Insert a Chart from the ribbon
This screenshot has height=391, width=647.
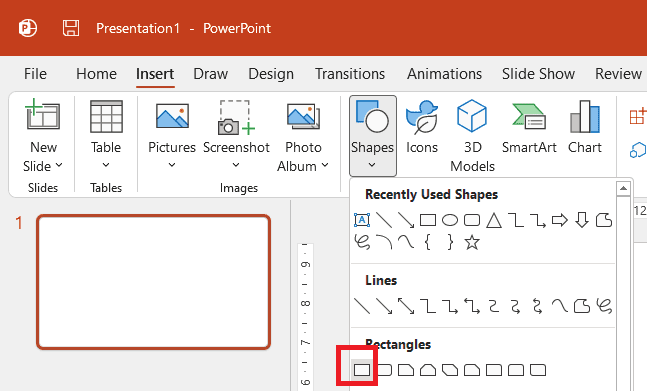pos(585,128)
